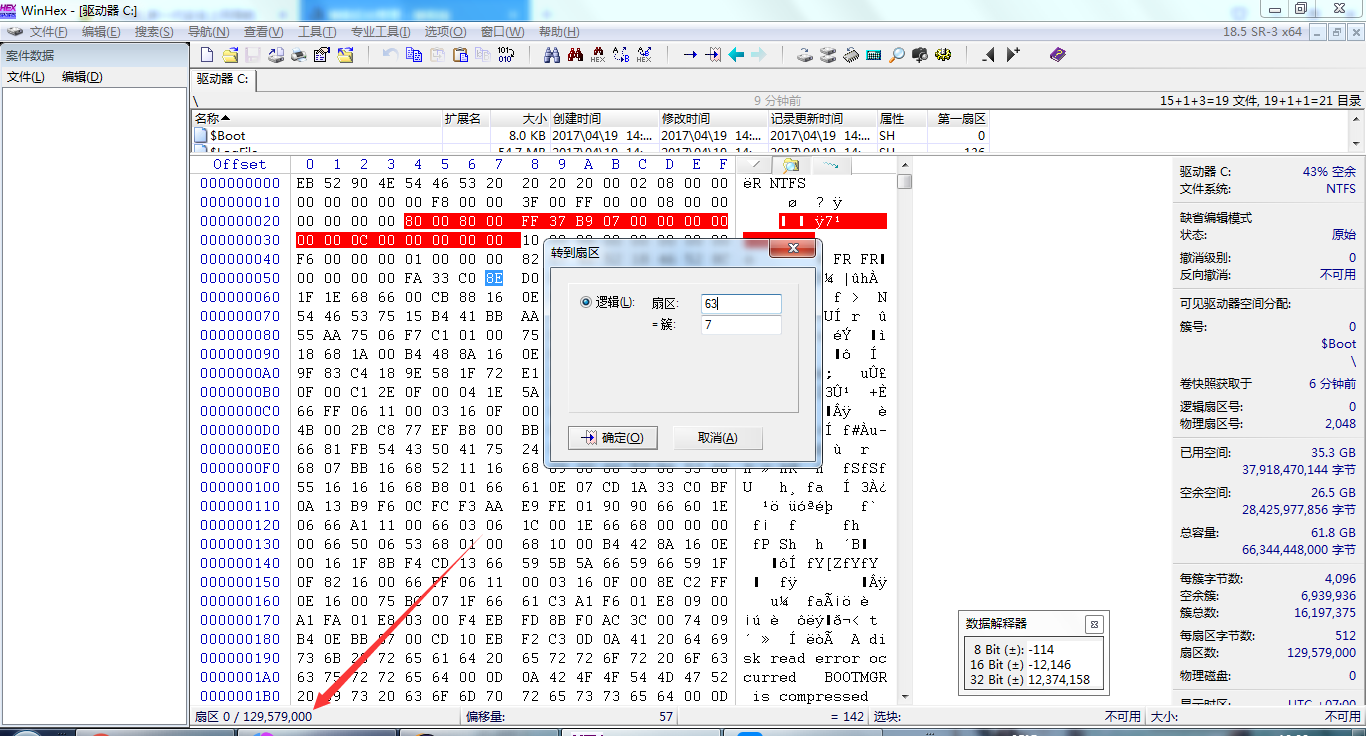Open the 窗口(W) menu

pyautogui.click(x=502, y=32)
